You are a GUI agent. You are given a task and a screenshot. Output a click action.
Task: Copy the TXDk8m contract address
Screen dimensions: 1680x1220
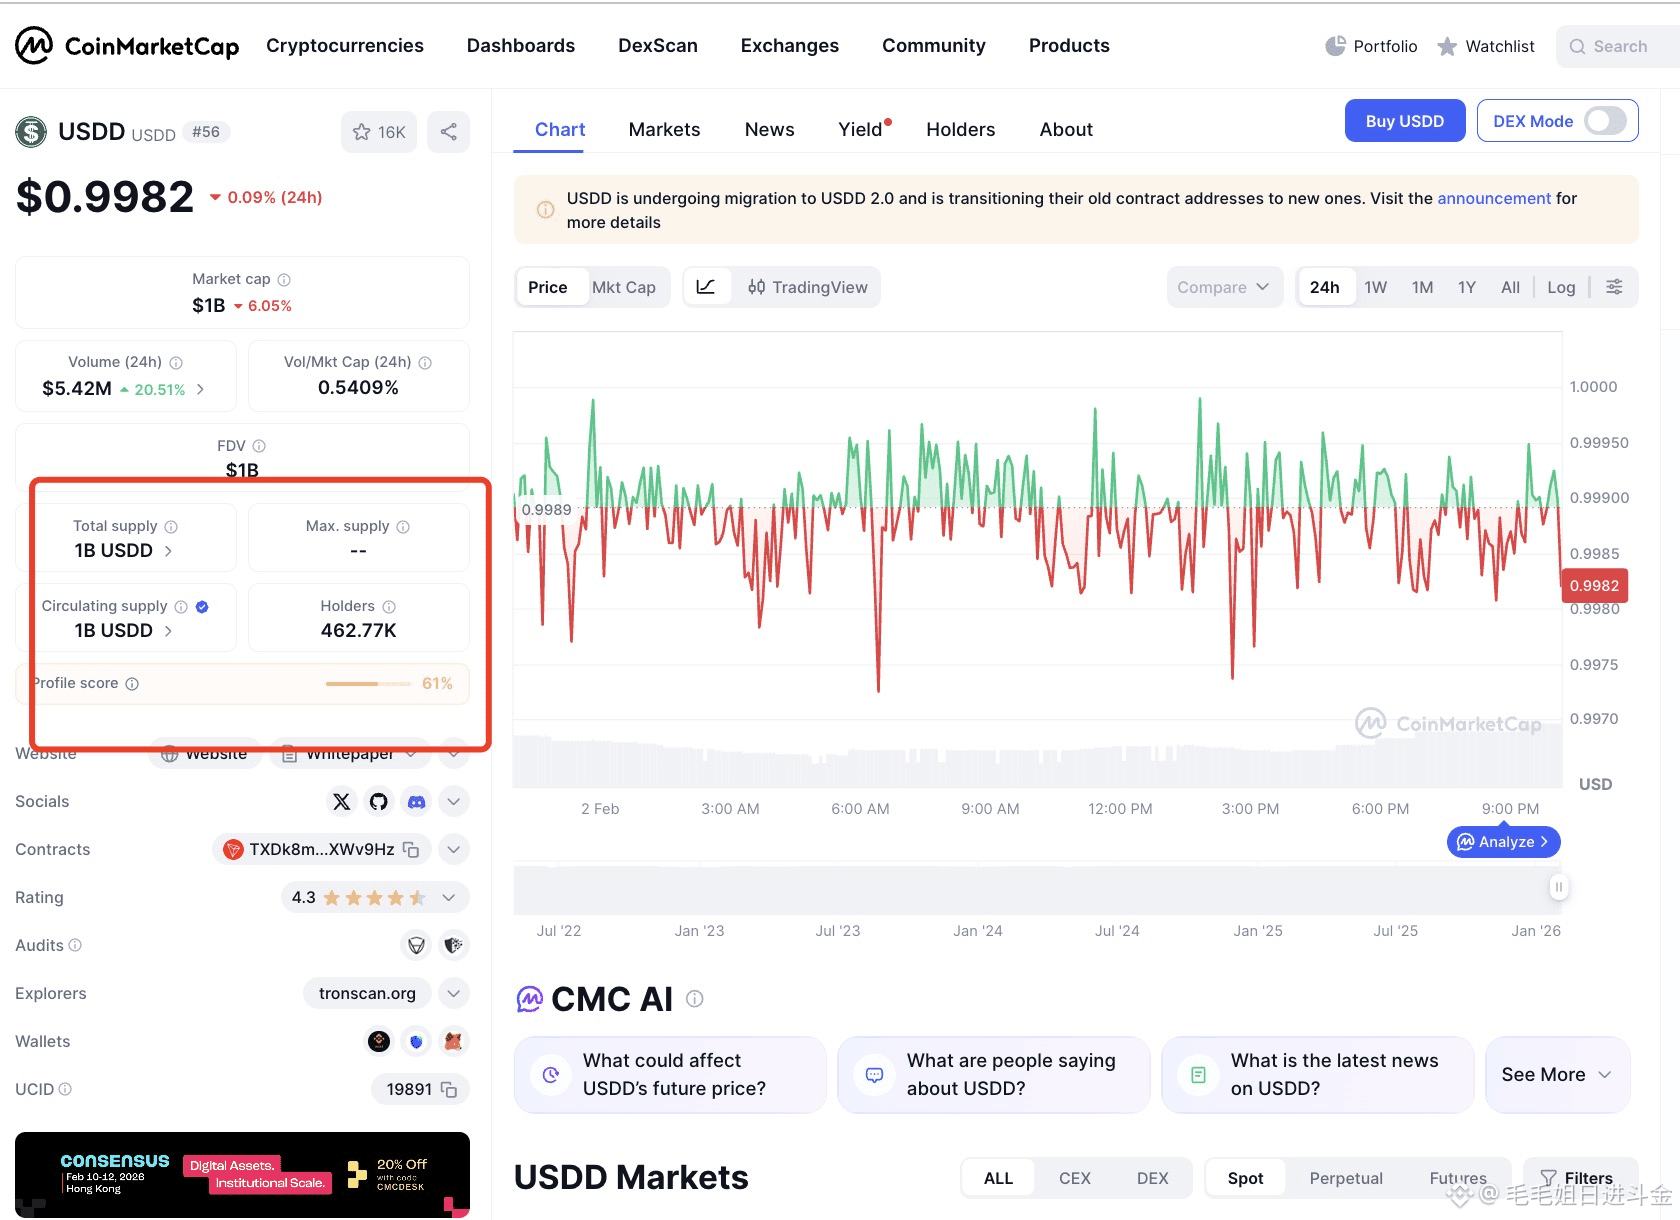click(410, 849)
